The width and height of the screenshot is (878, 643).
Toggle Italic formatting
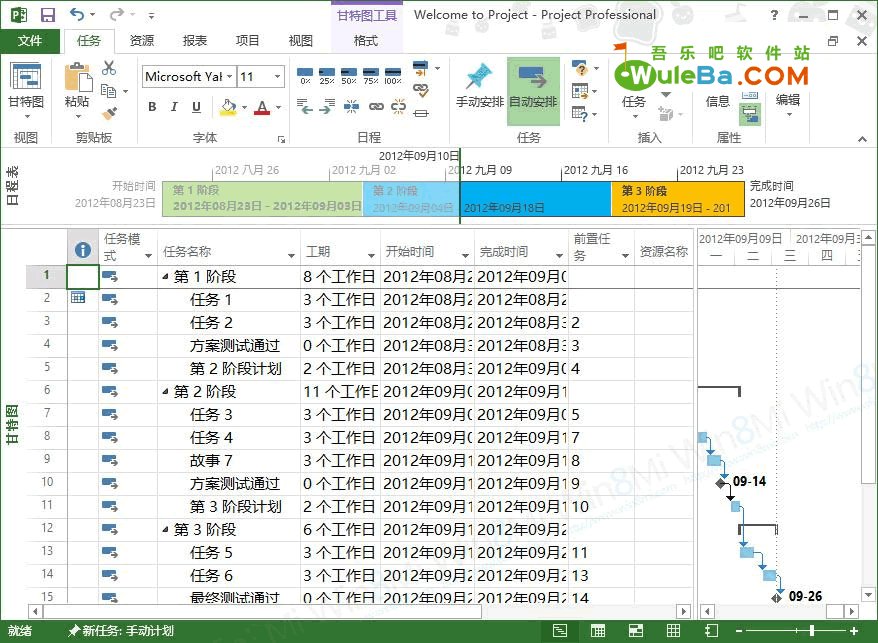click(174, 106)
